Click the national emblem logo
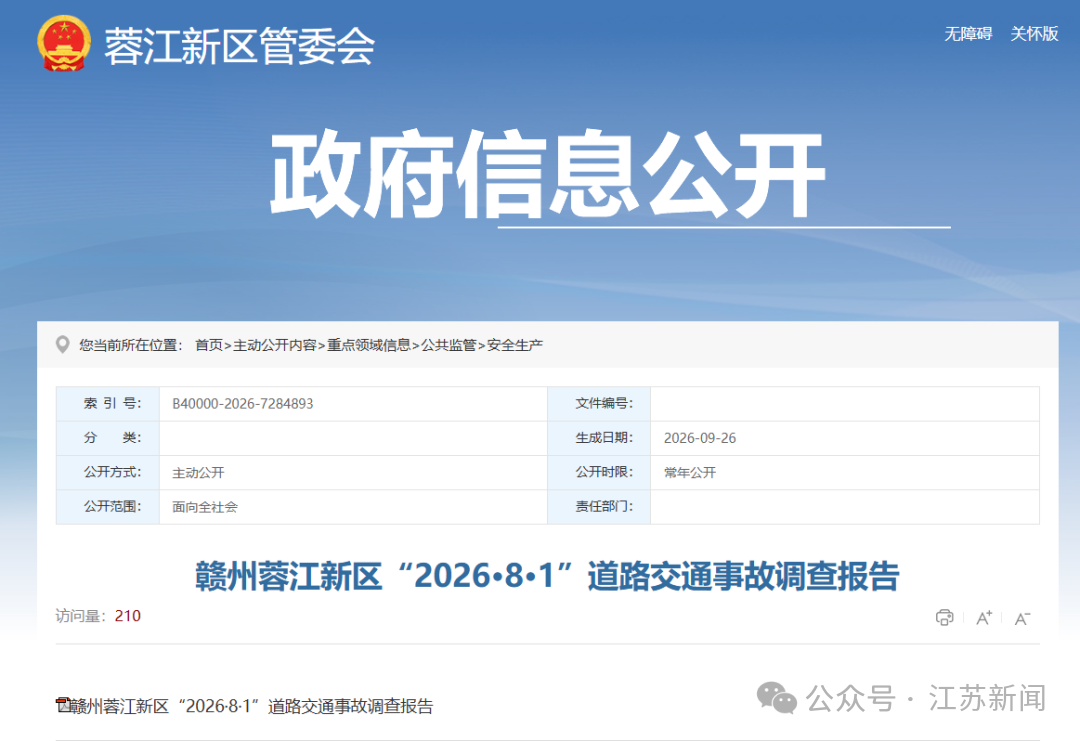The width and height of the screenshot is (1080, 741). pyautogui.click(x=63, y=43)
